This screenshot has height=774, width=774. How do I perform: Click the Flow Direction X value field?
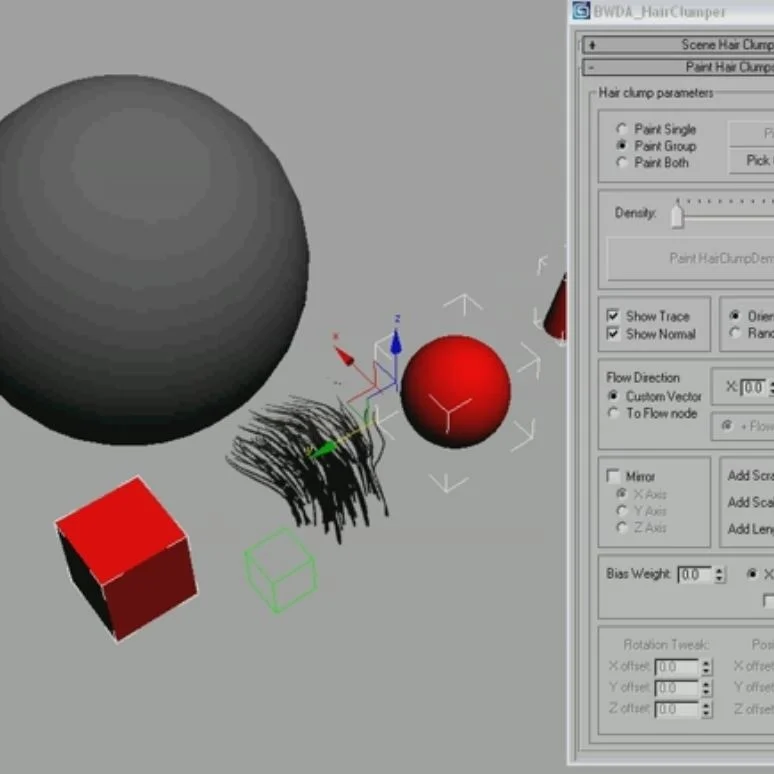point(754,387)
